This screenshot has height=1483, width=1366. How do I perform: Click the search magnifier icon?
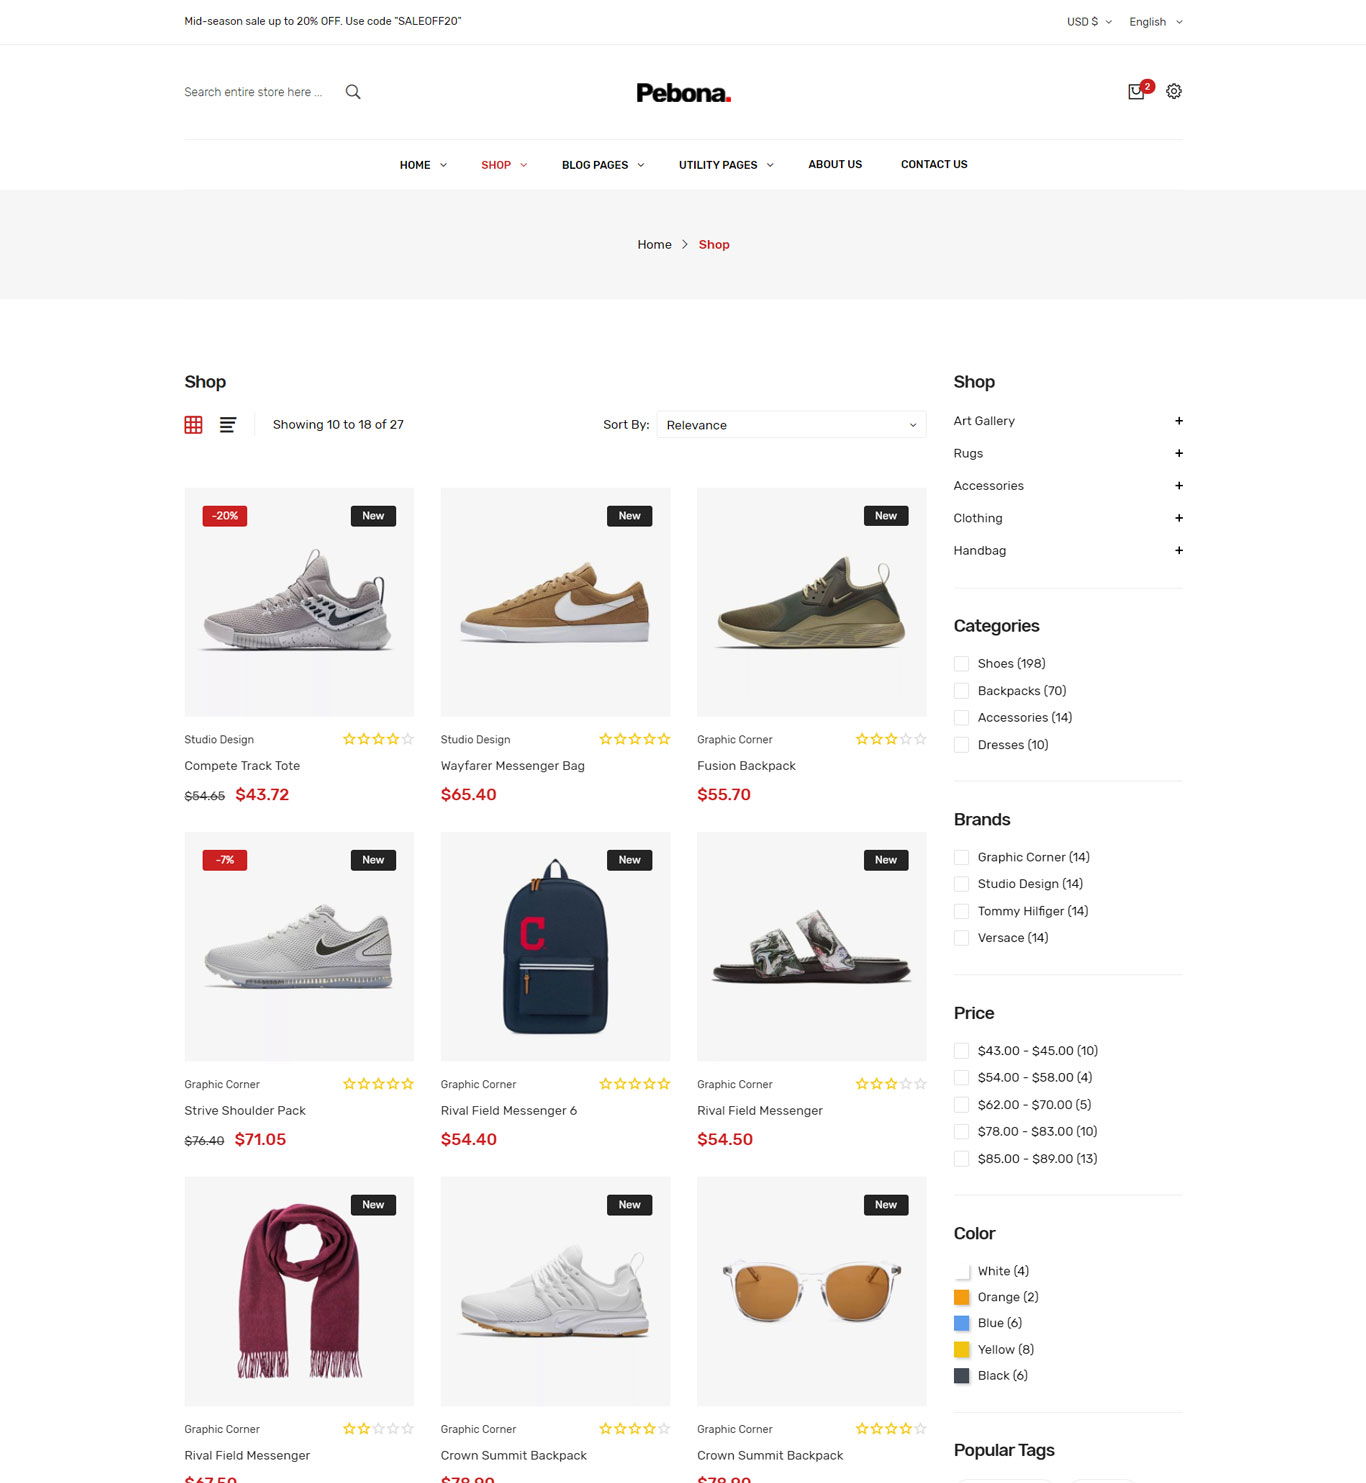353,92
